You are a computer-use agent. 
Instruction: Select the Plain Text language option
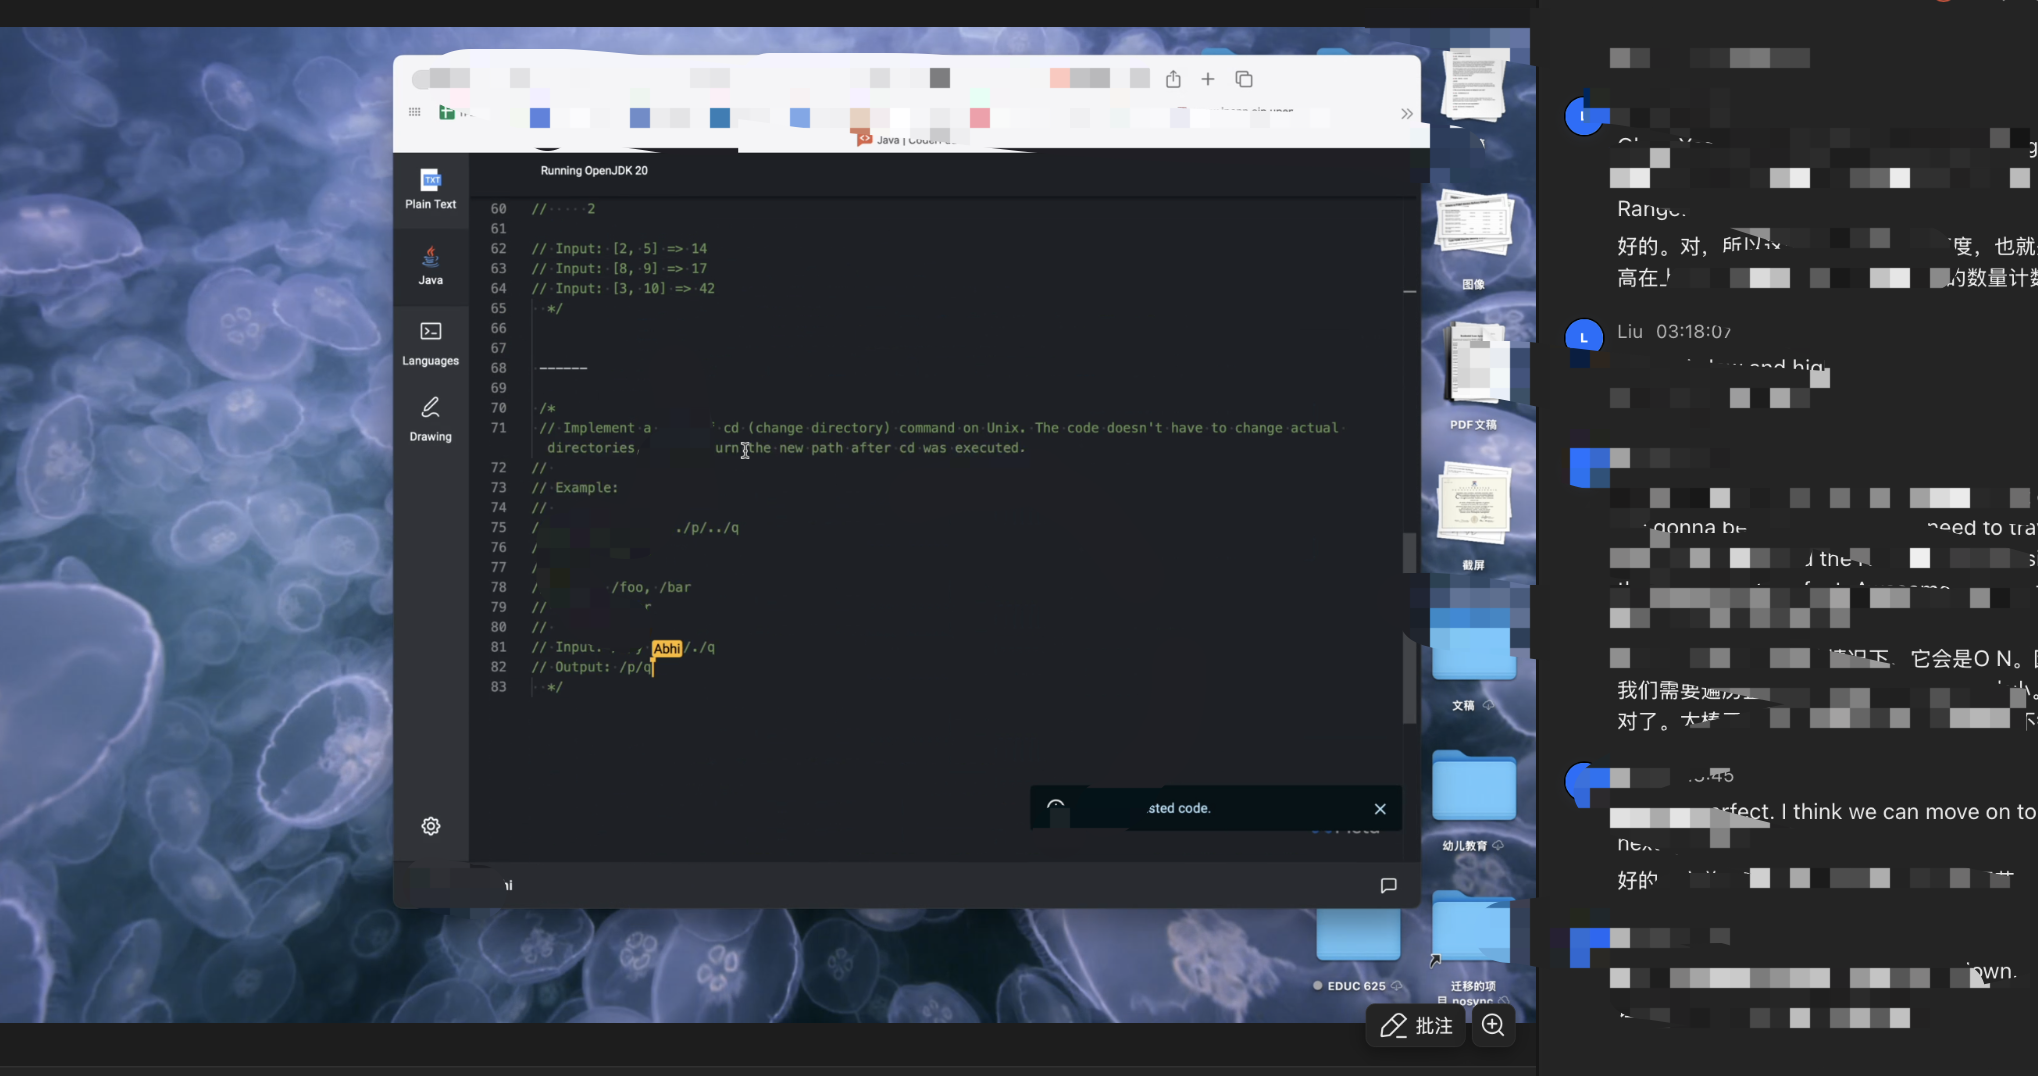pos(430,188)
